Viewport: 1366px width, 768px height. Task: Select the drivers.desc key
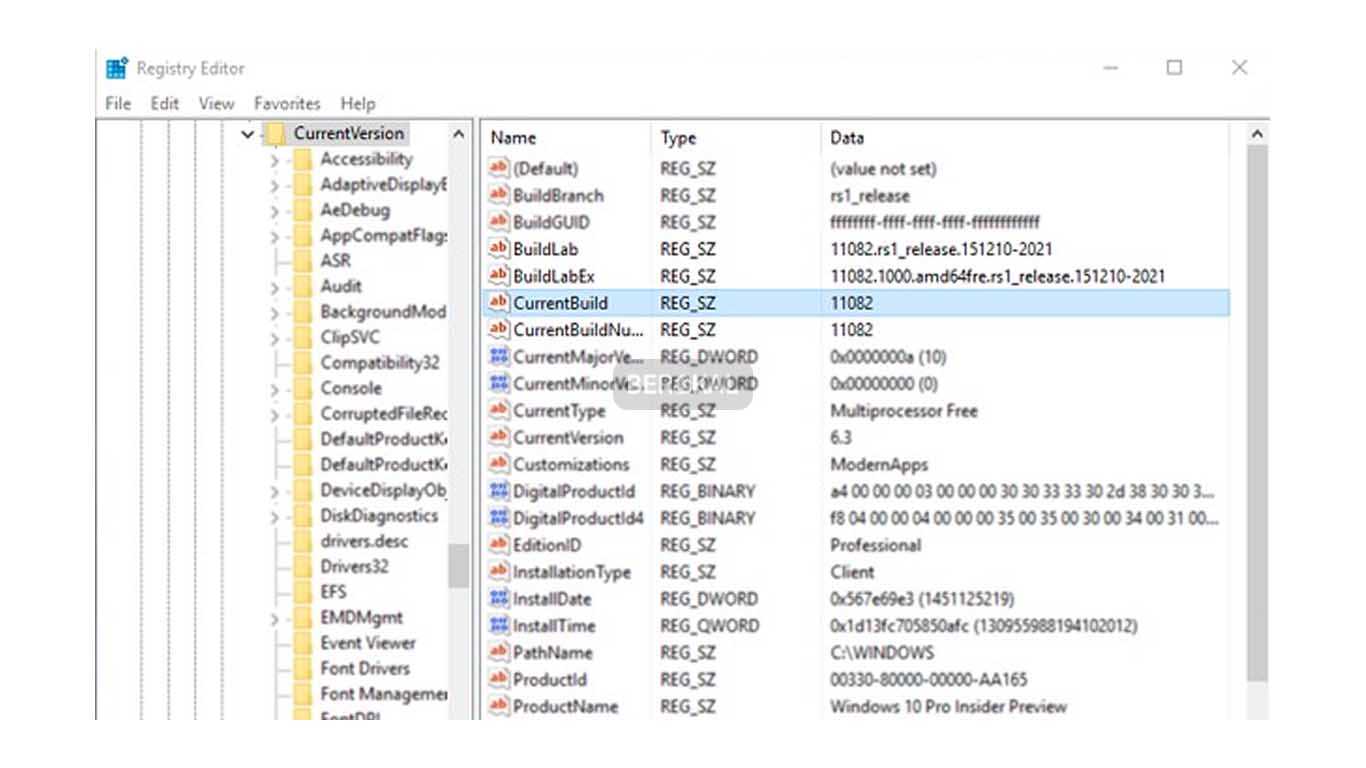tap(364, 541)
